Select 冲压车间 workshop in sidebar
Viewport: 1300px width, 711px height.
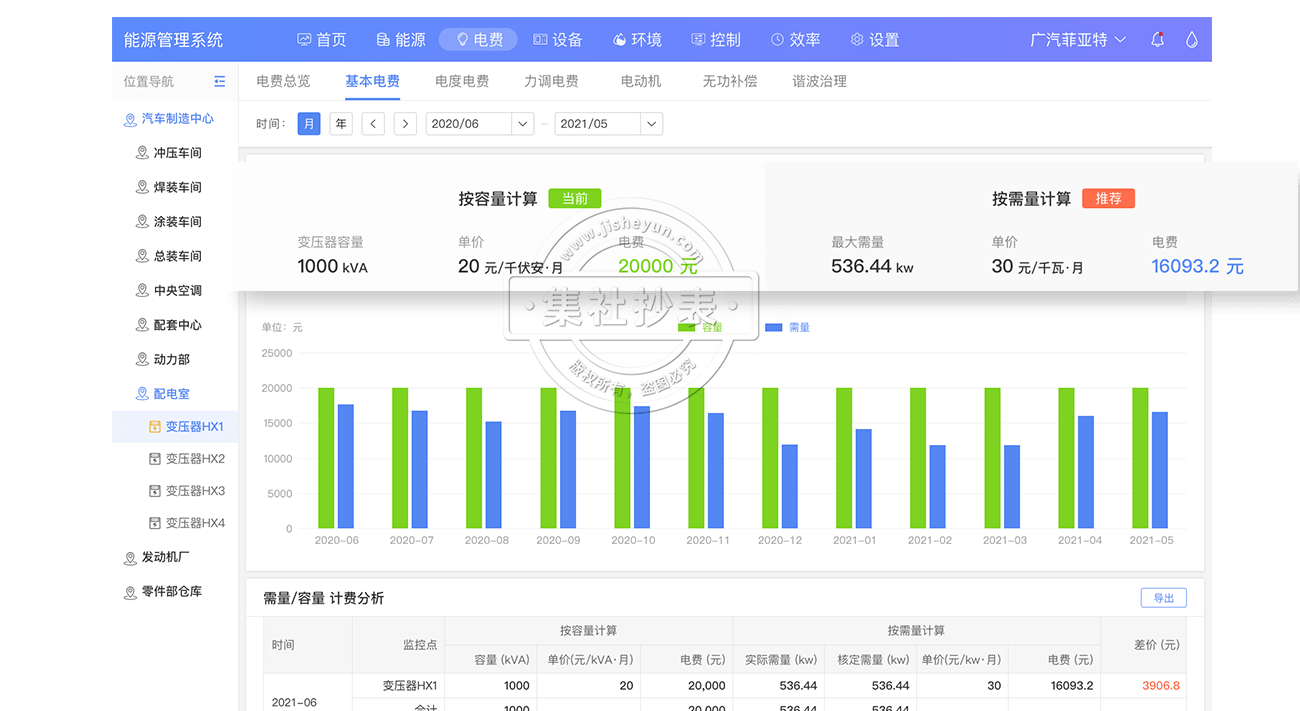(177, 153)
